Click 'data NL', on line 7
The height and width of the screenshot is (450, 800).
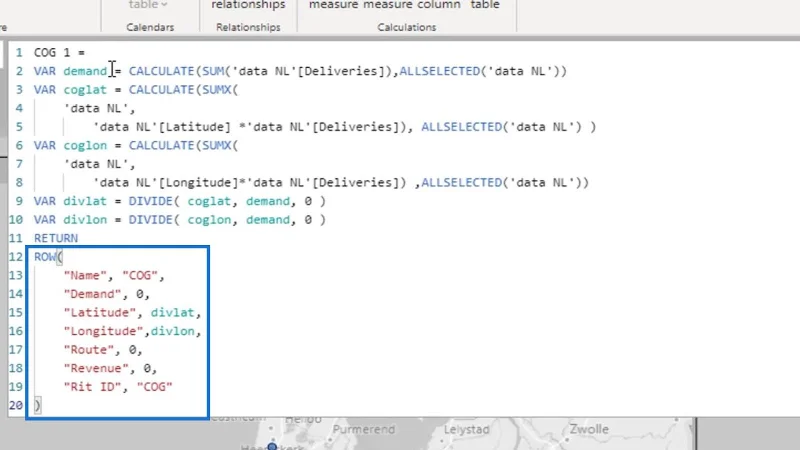[99, 164]
